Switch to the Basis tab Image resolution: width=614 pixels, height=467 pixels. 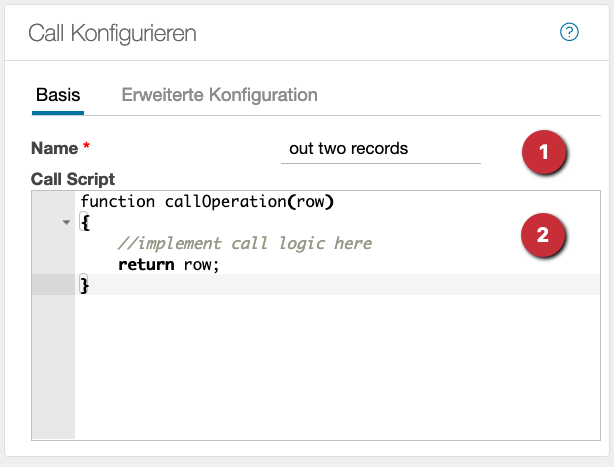point(58,96)
